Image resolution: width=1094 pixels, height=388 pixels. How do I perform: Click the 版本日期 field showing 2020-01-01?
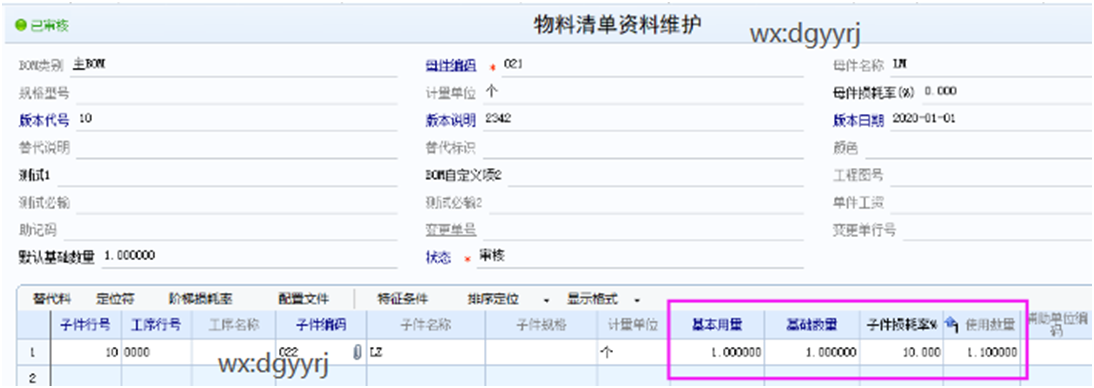point(991,119)
